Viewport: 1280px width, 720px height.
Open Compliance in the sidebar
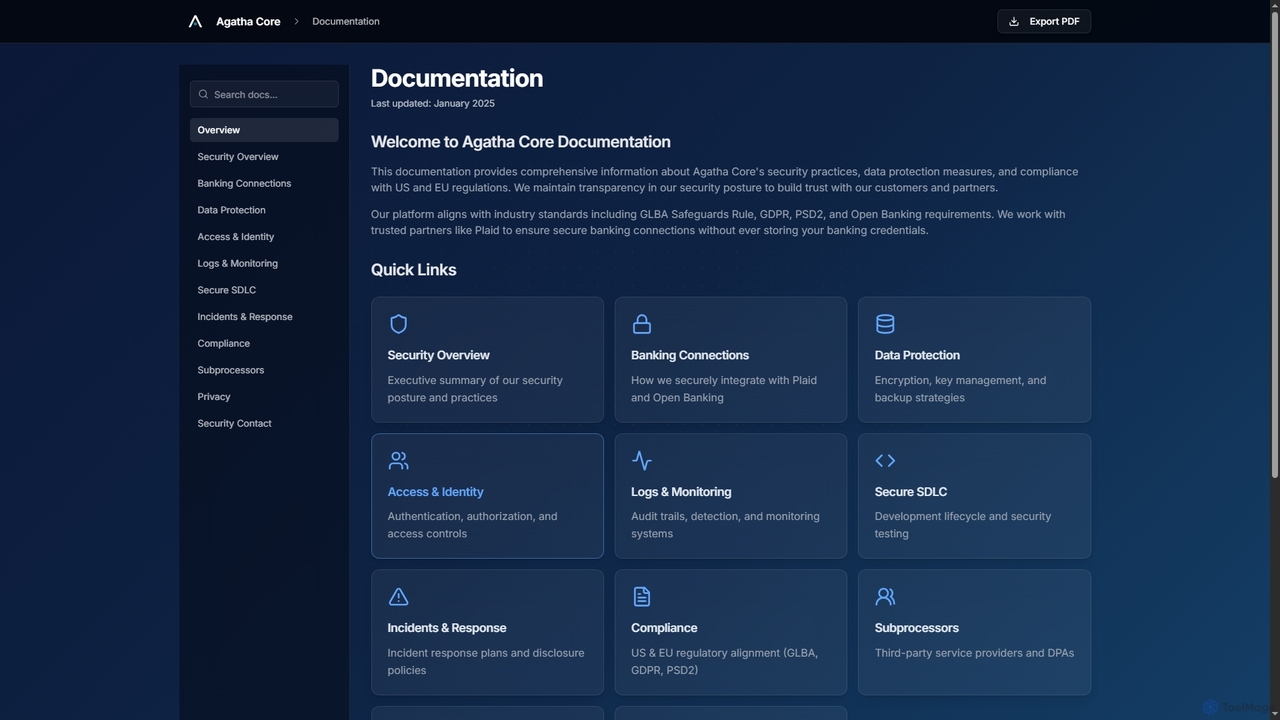click(x=264, y=343)
